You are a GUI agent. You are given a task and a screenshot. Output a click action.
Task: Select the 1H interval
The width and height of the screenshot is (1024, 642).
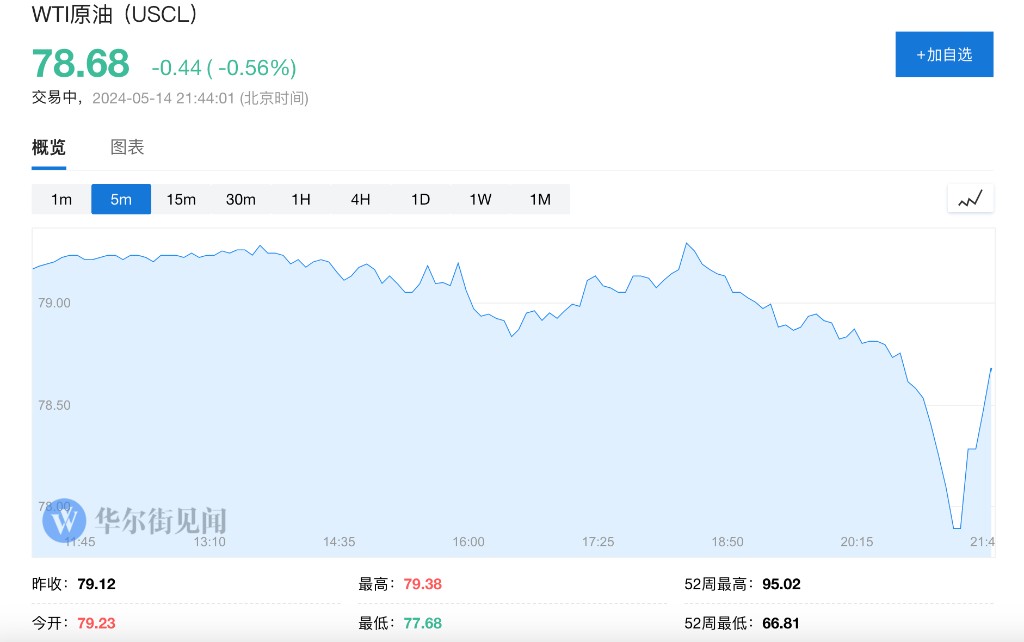301,199
